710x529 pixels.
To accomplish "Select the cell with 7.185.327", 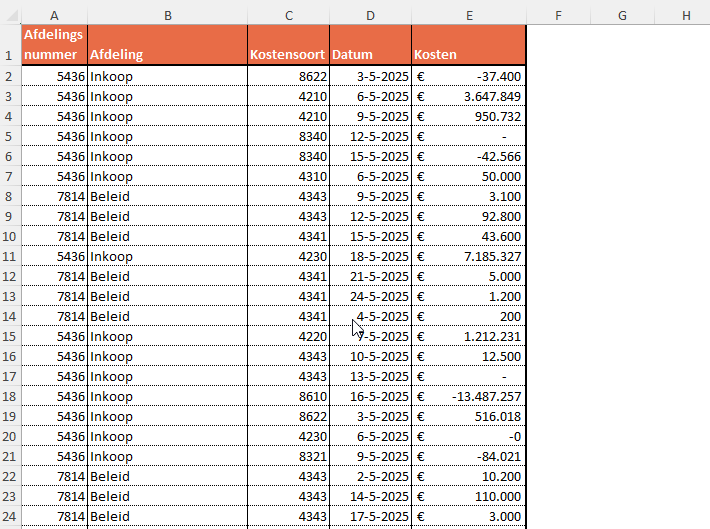I will (468, 256).
